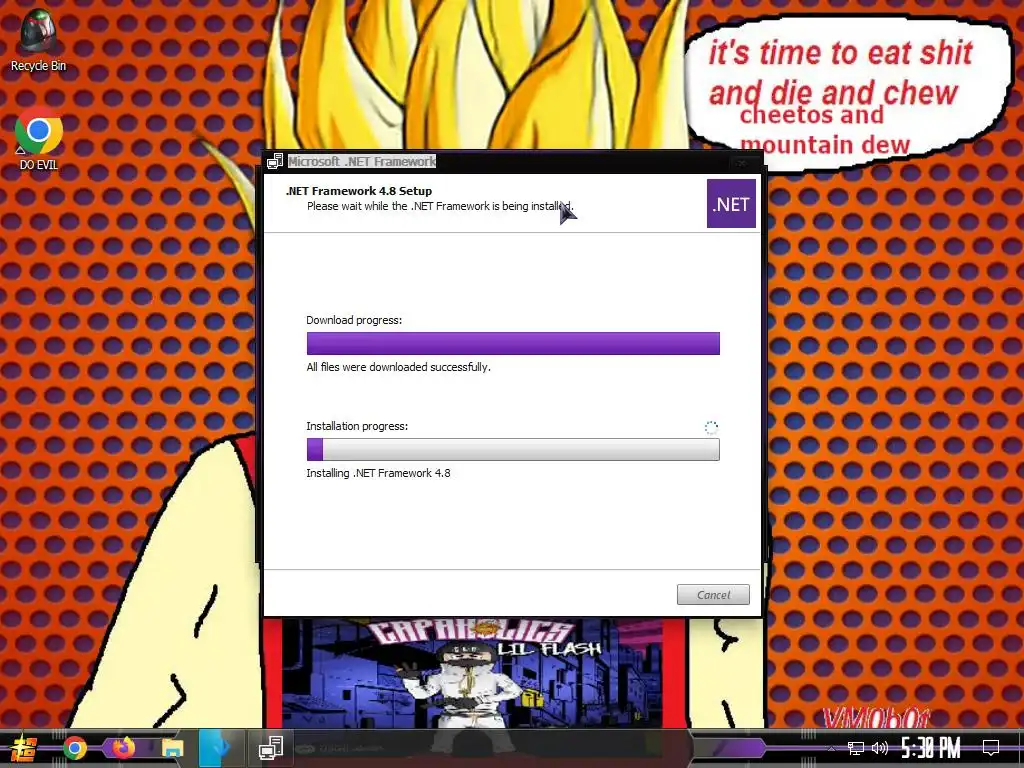Image resolution: width=1024 pixels, height=768 pixels.
Task: Open the 5:30 PM taskbar clock
Action: click(931, 748)
